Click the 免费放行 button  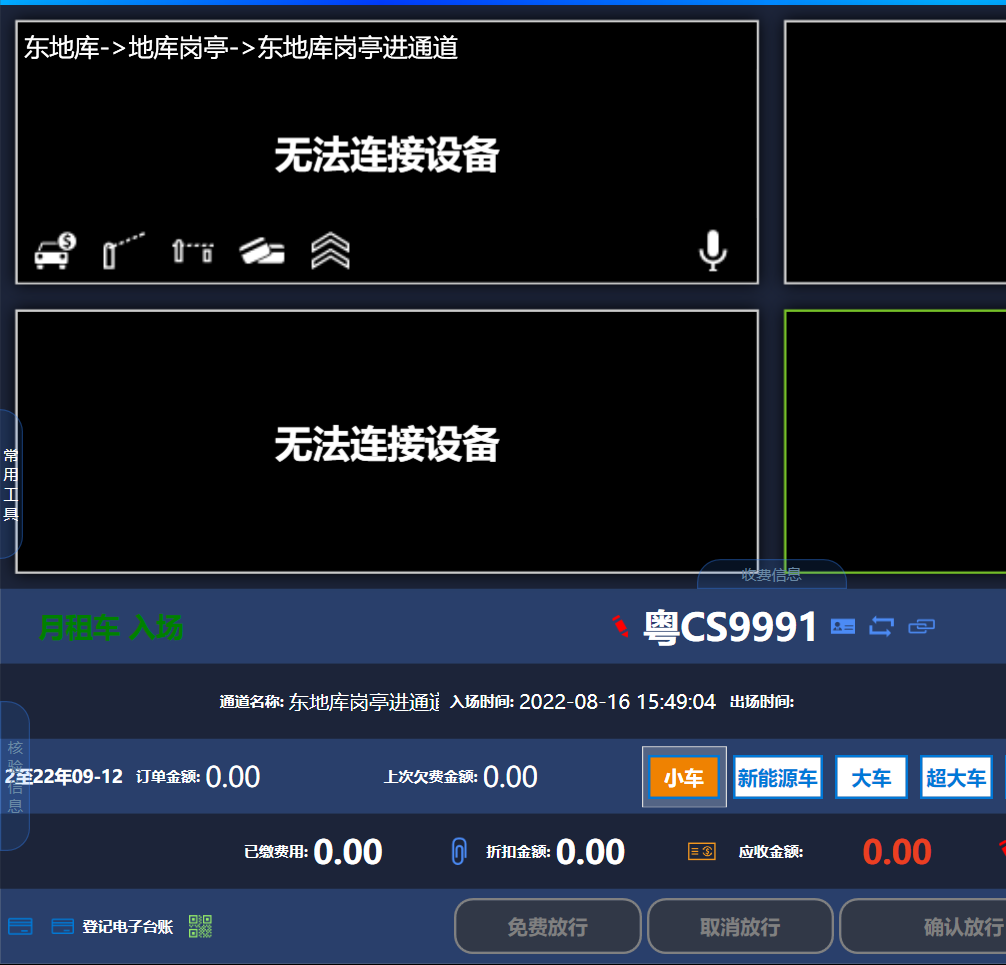click(x=548, y=927)
